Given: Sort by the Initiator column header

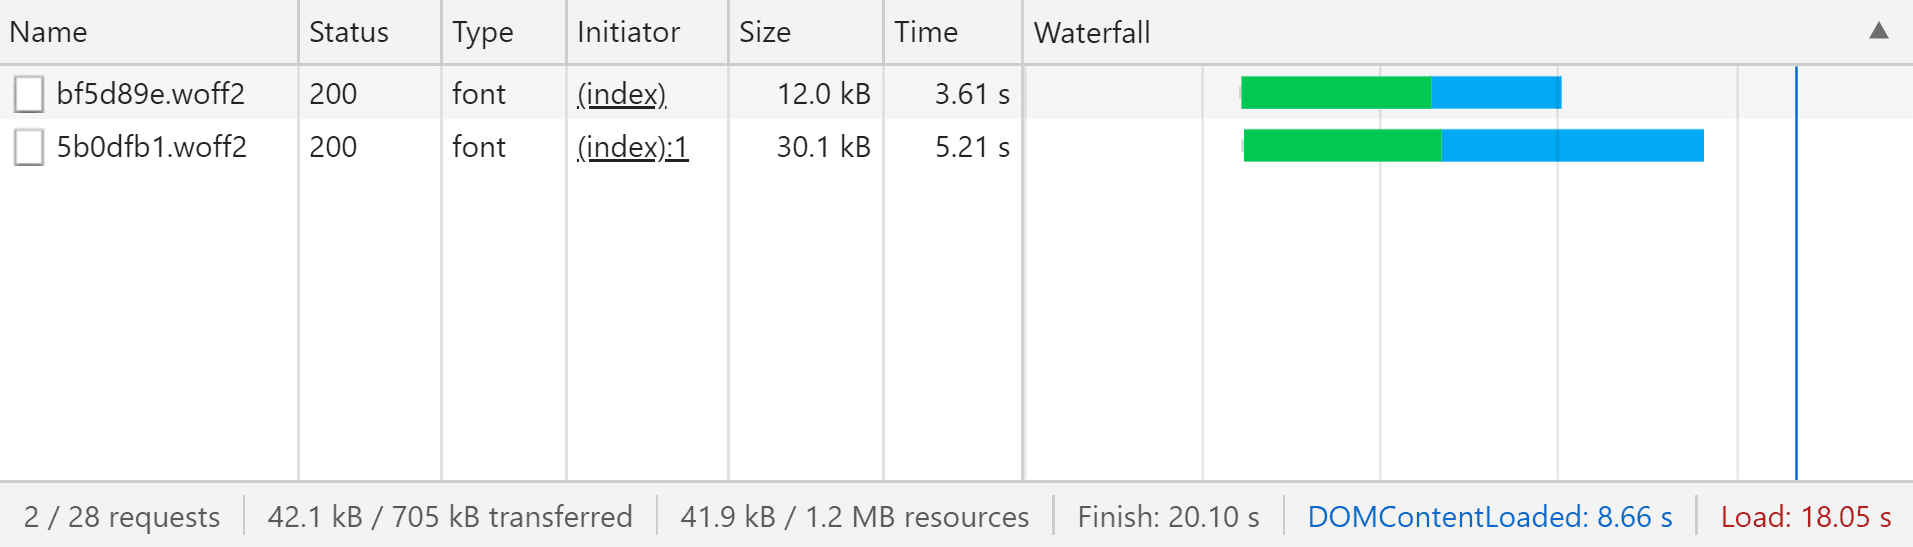Looking at the screenshot, I should [628, 32].
